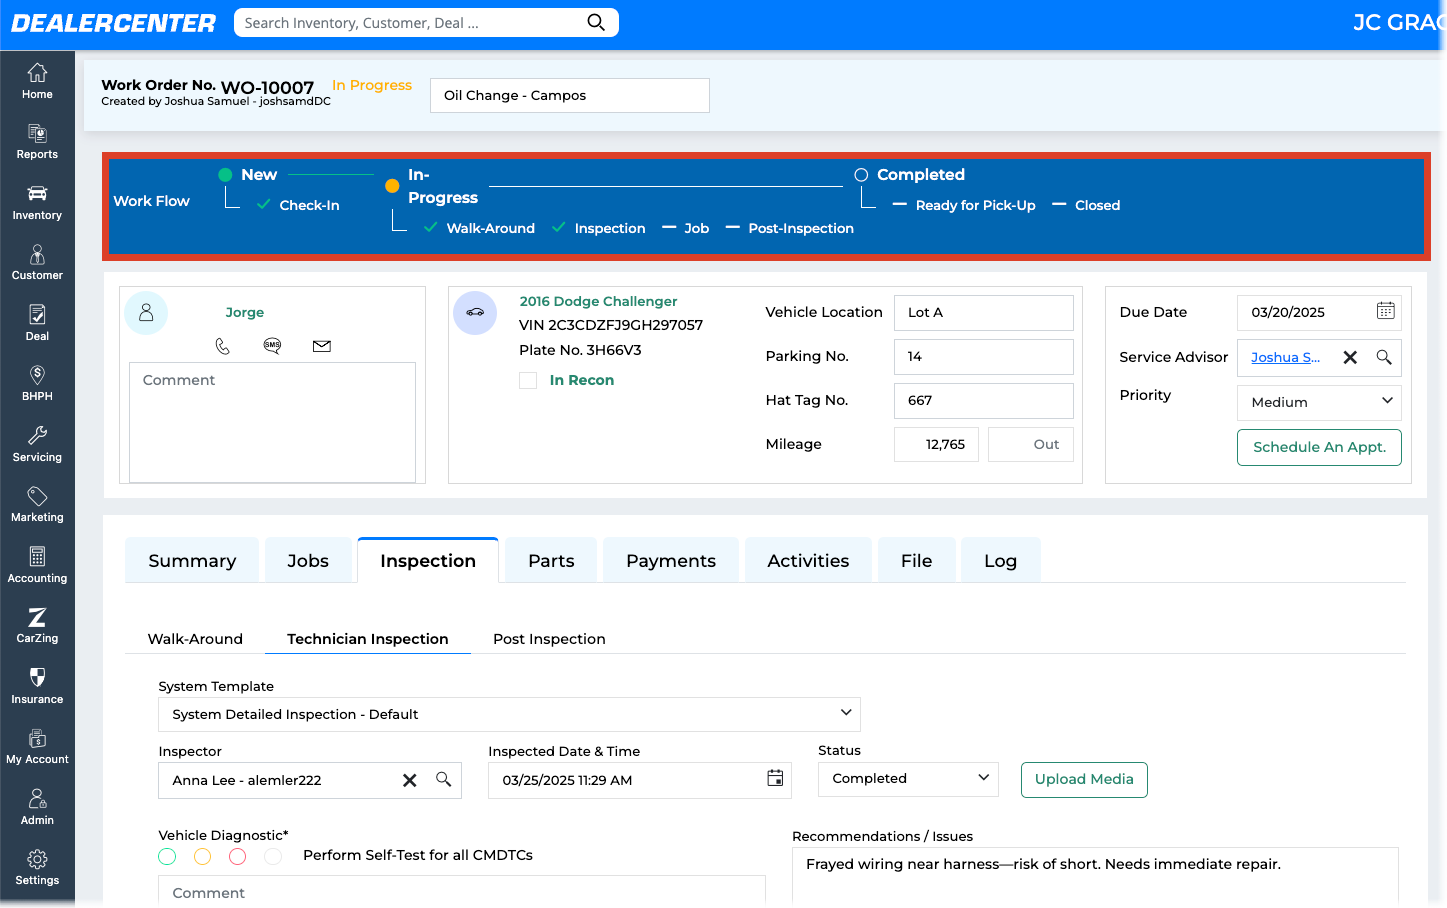The image size is (1447, 908).
Task: Select the Post Inspection sub-tab
Action: (x=549, y=639)
